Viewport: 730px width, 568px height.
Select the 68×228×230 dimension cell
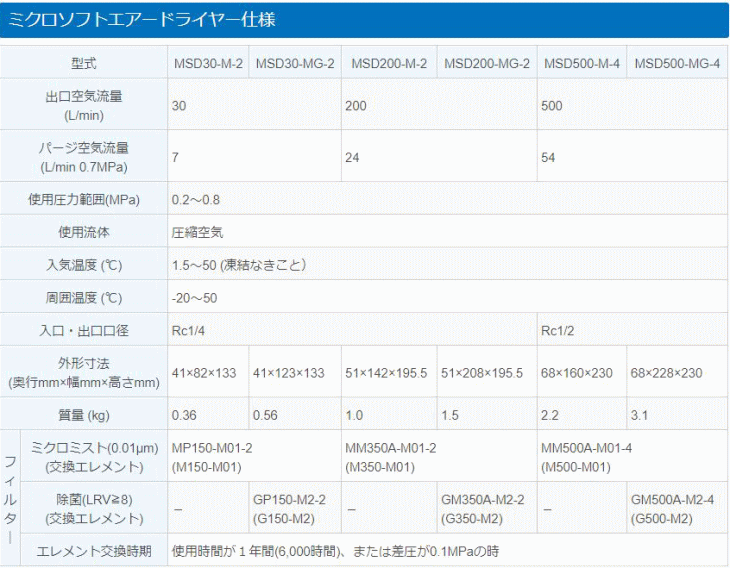click(x=666, y=373)
